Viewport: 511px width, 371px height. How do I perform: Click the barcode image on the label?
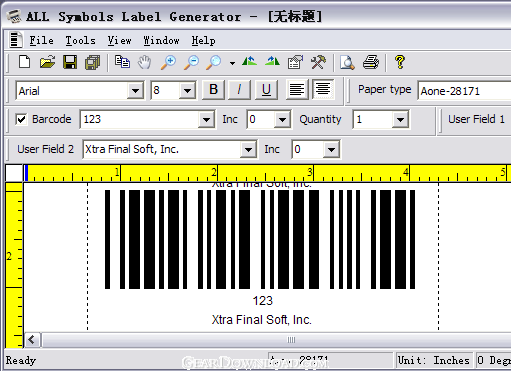click(x=260, y=239)
